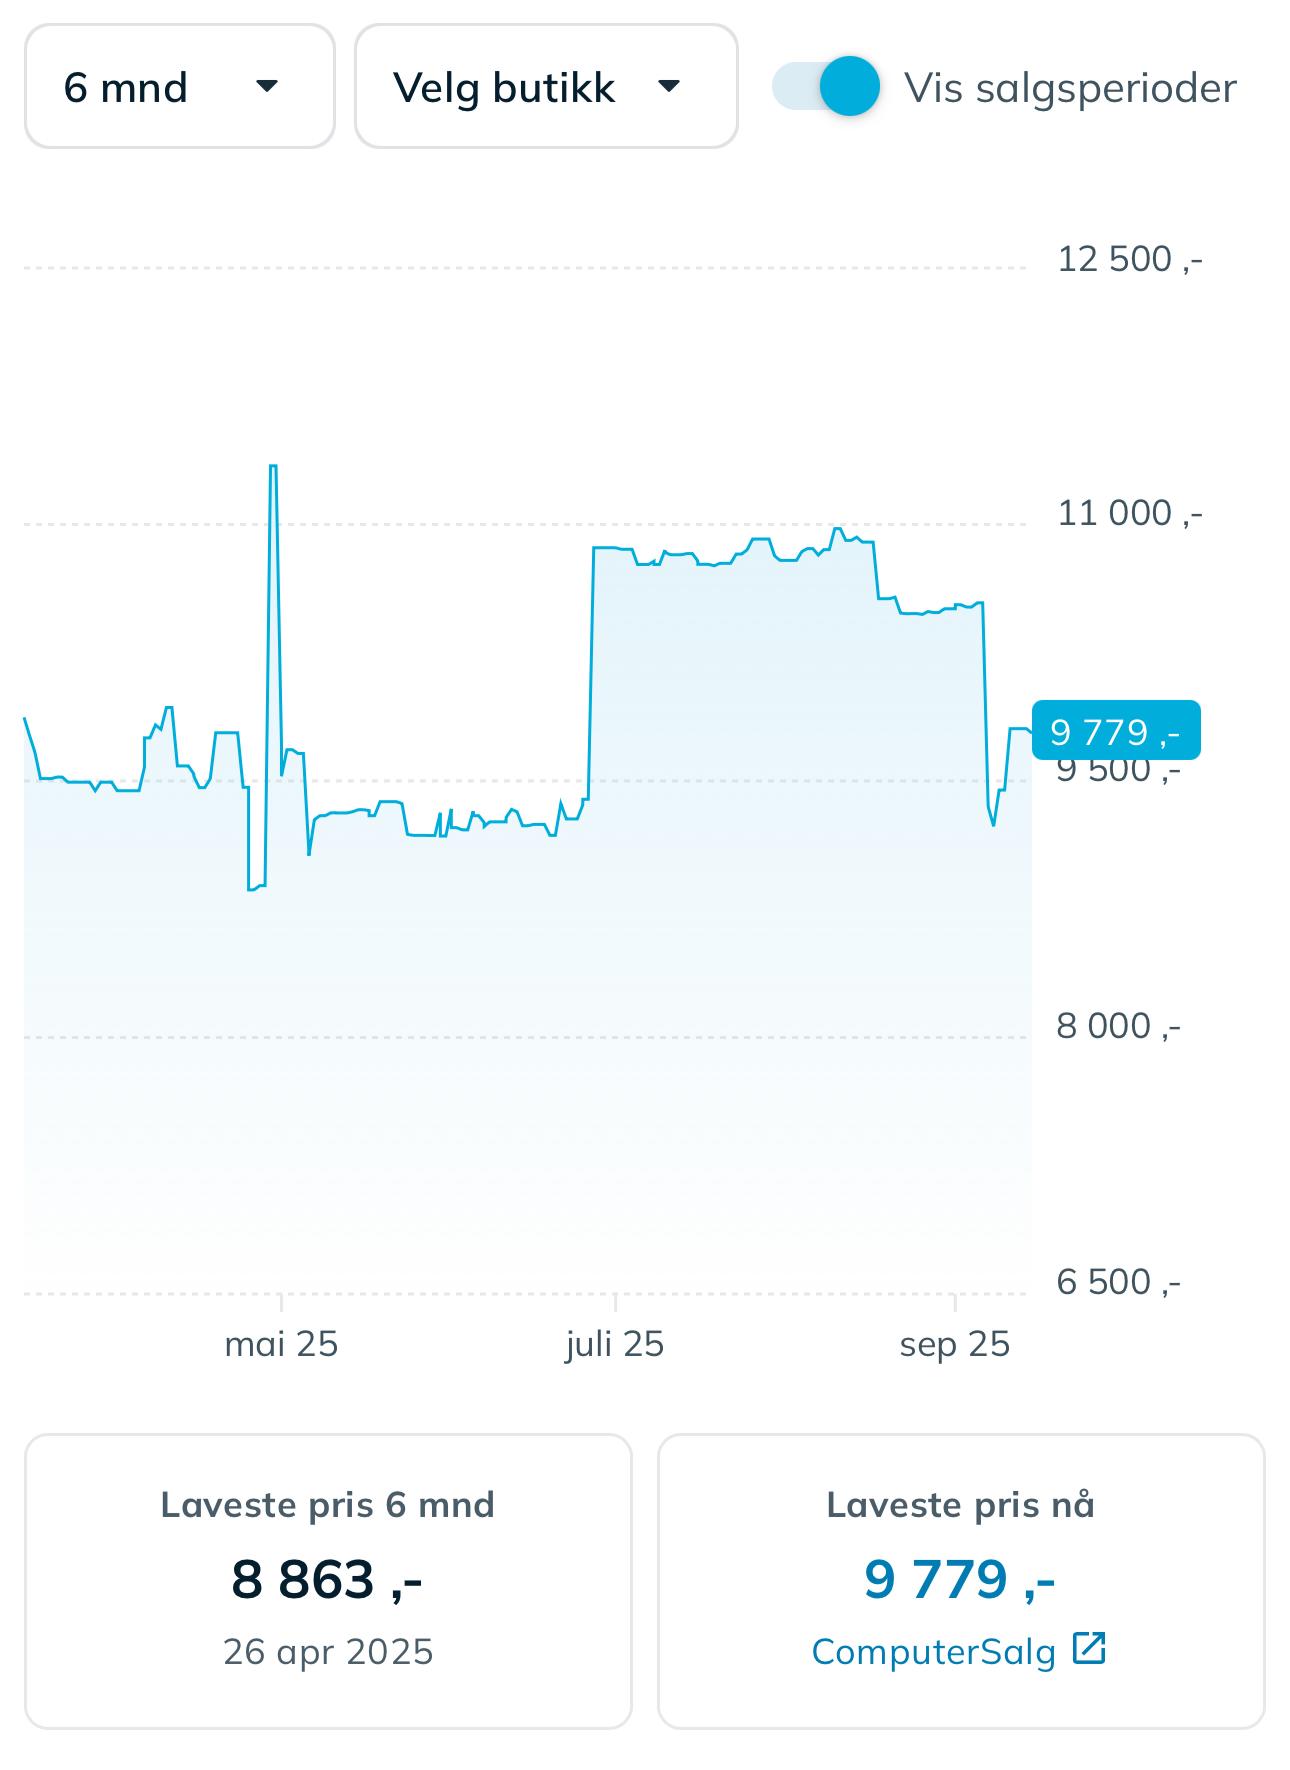
Task: Open the ComputerSalg store link
Action: click(933, 1652)
